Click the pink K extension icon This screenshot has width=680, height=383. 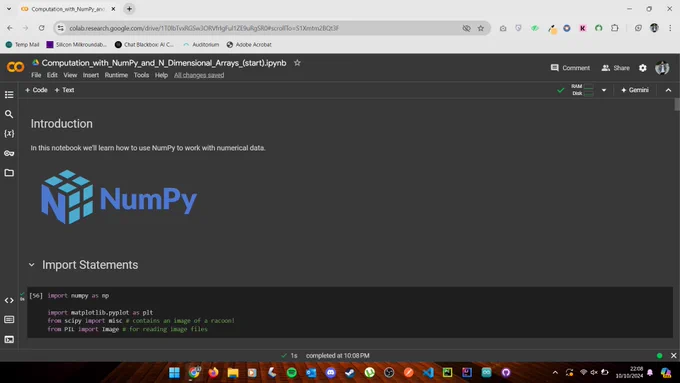click(x=582, y=28)
